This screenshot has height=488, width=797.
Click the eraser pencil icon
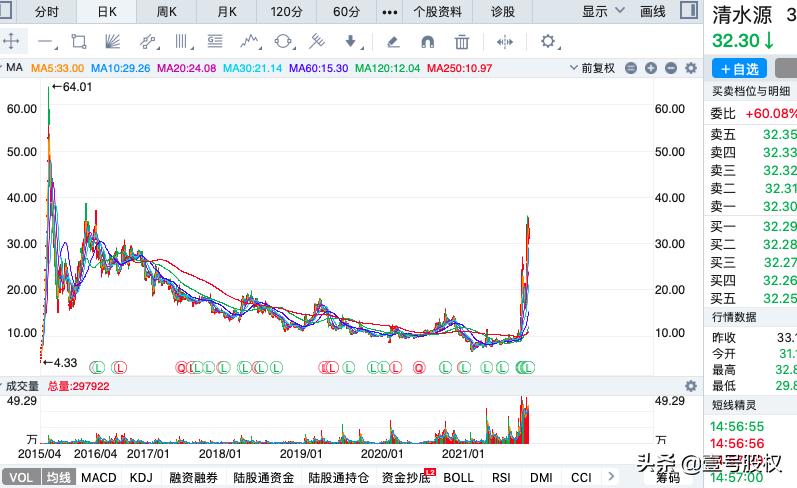[393, 42]
